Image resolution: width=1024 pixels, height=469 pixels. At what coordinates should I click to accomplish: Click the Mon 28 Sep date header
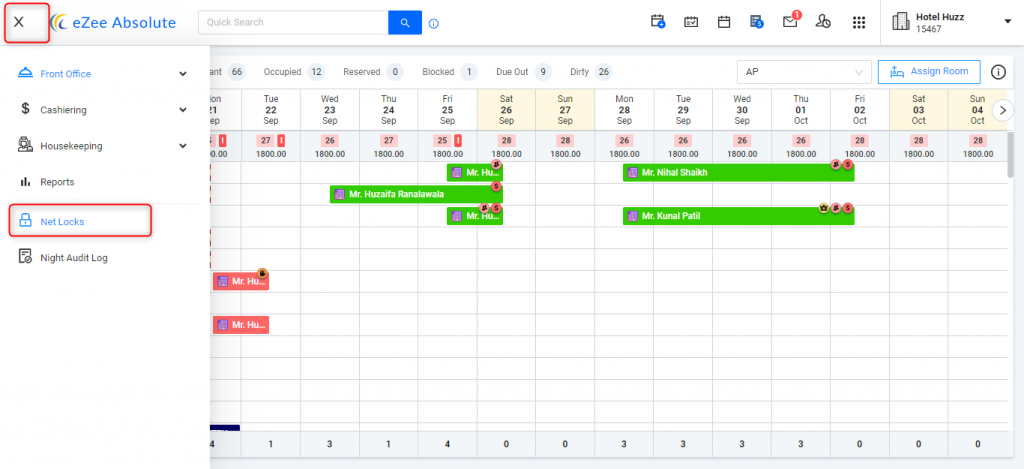click(x=624, y=110)
